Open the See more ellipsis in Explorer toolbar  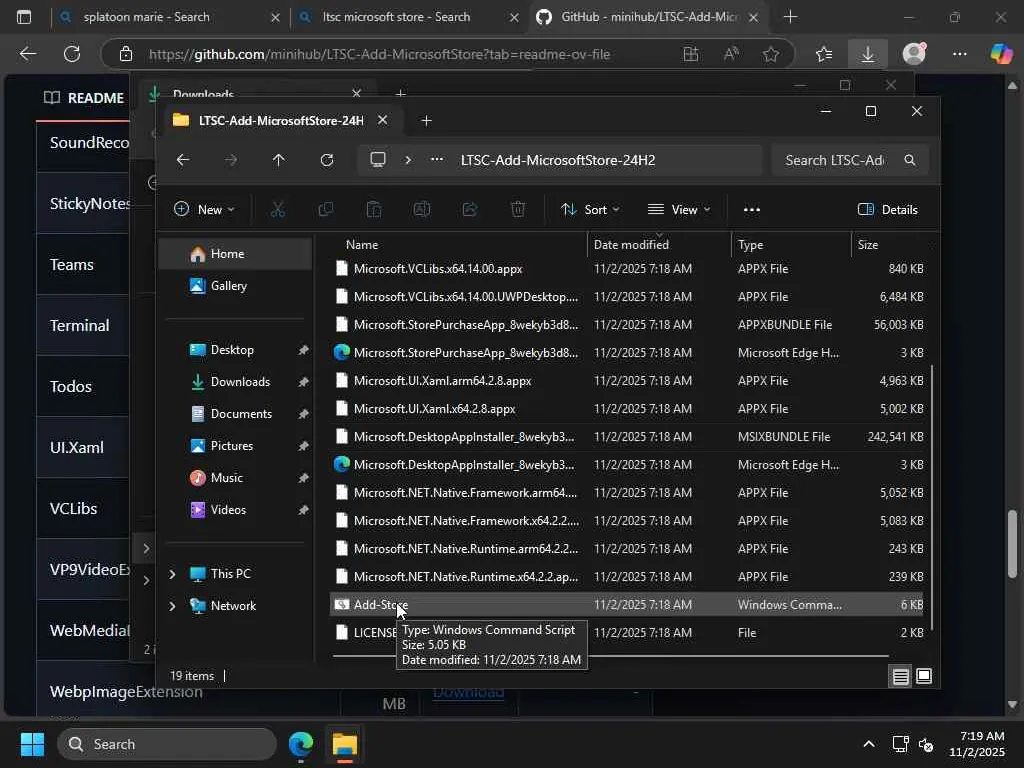pyautogui.click(x=752, y=210)
